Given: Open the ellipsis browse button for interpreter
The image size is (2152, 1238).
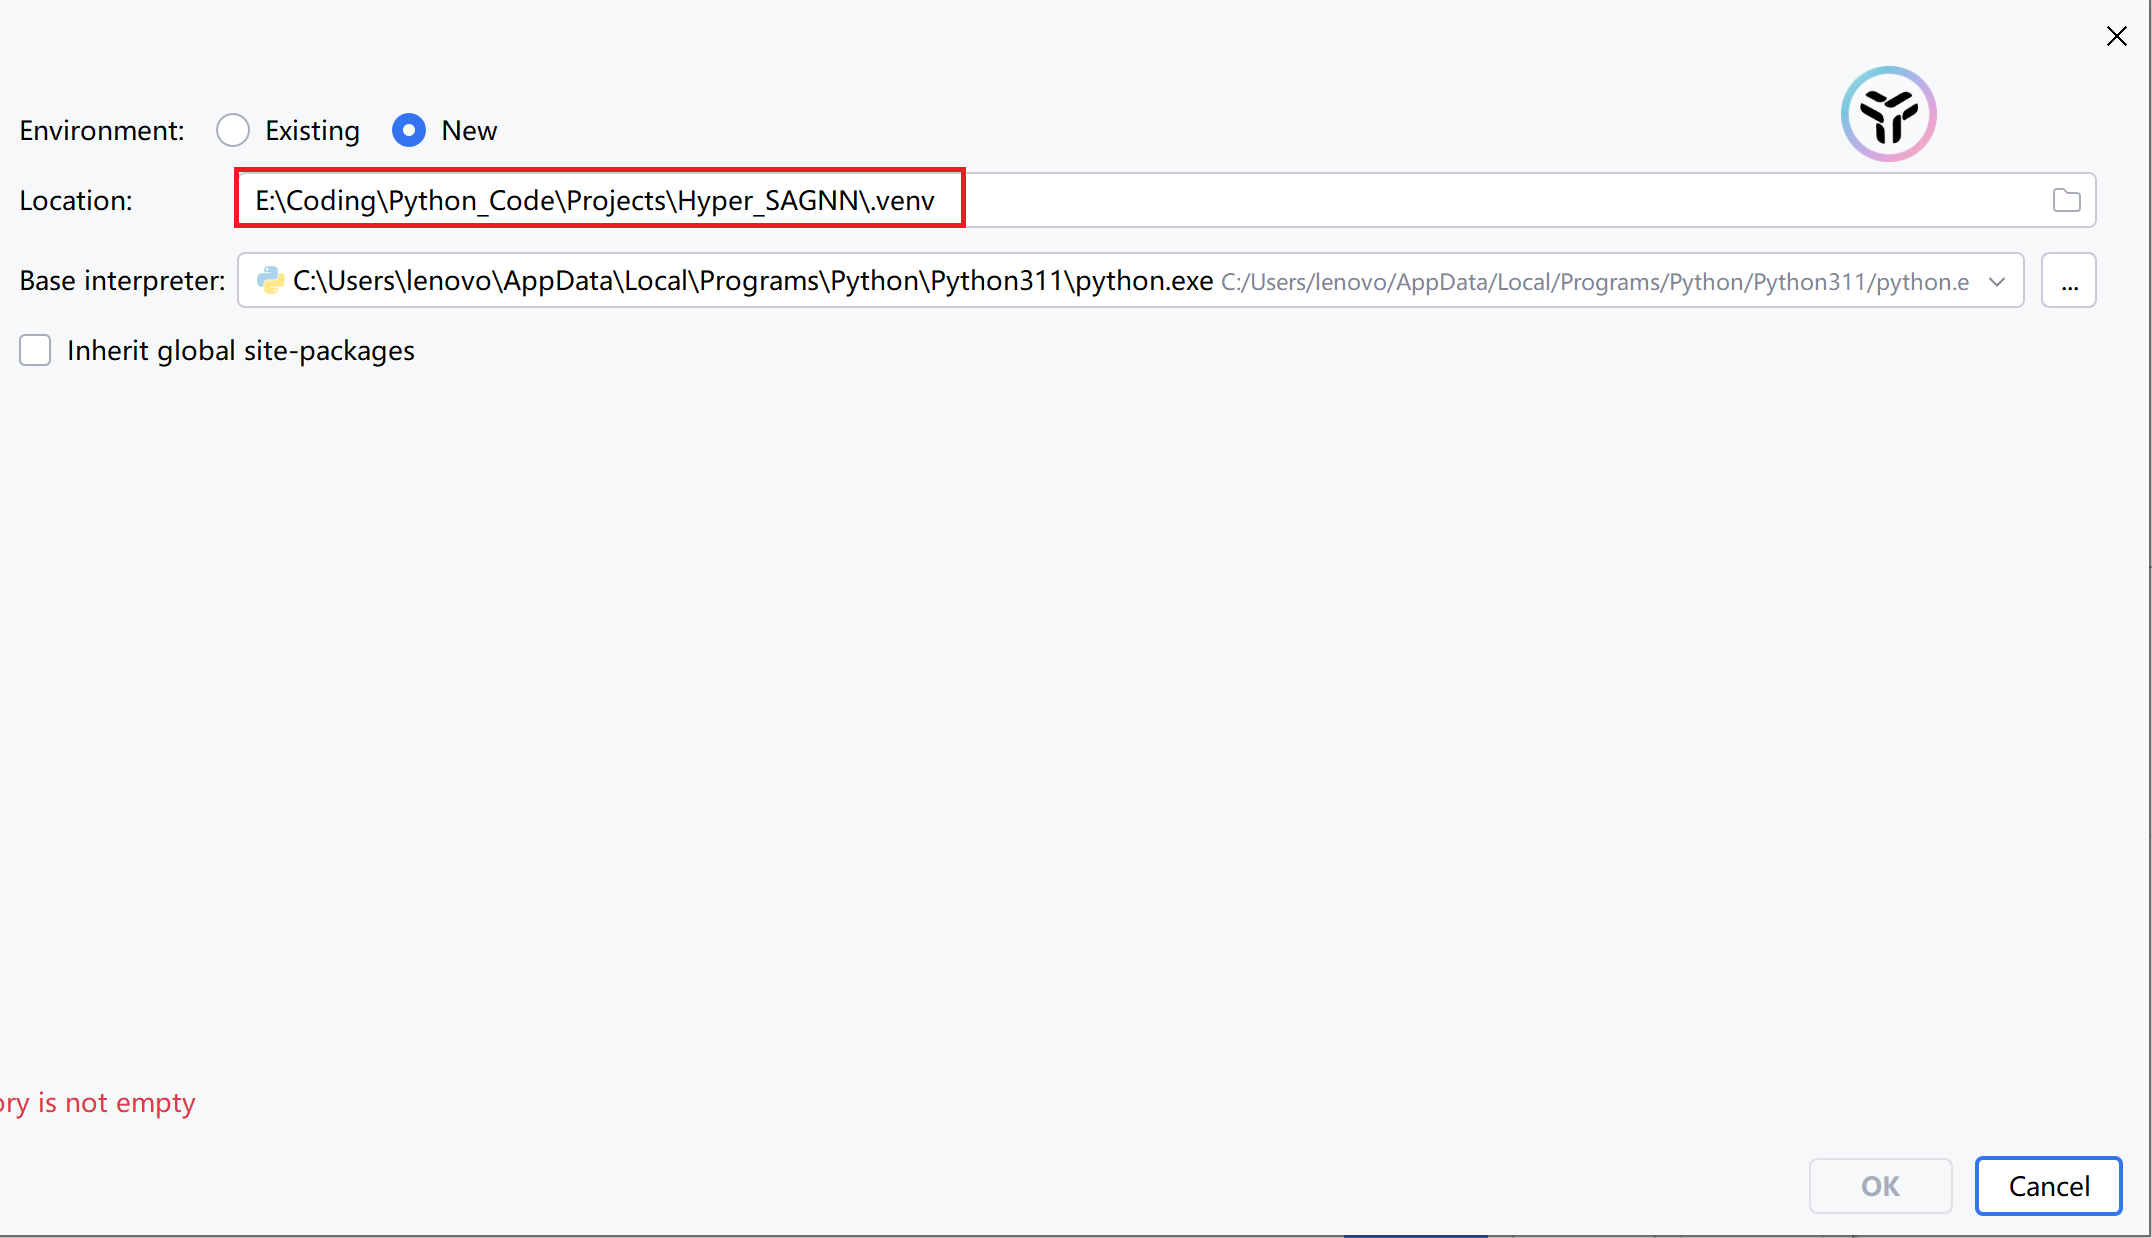Looking at the screenshot, I should (2068, 281).
